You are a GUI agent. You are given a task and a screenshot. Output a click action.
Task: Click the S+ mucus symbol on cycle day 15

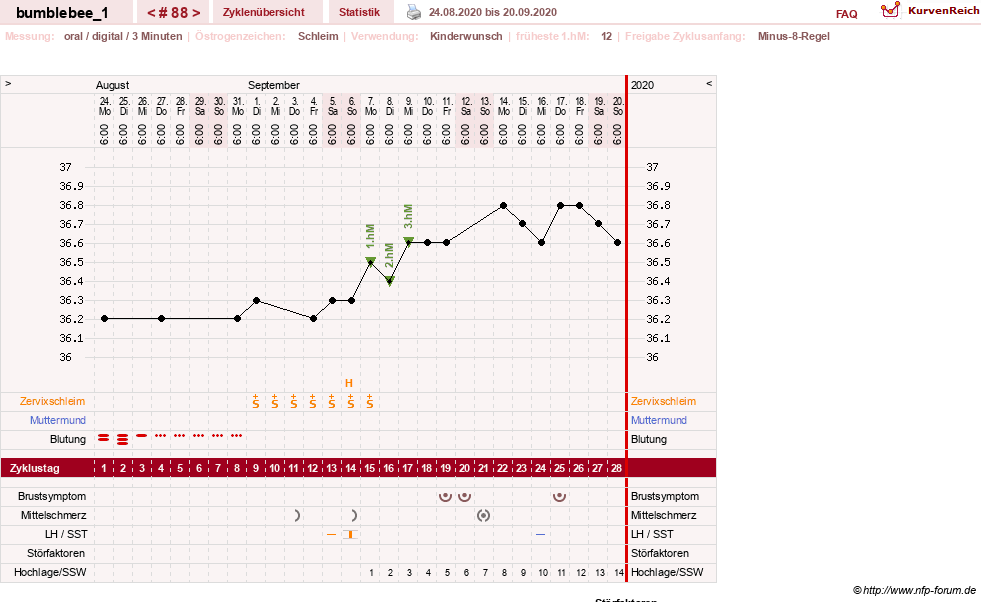[370, 402]
